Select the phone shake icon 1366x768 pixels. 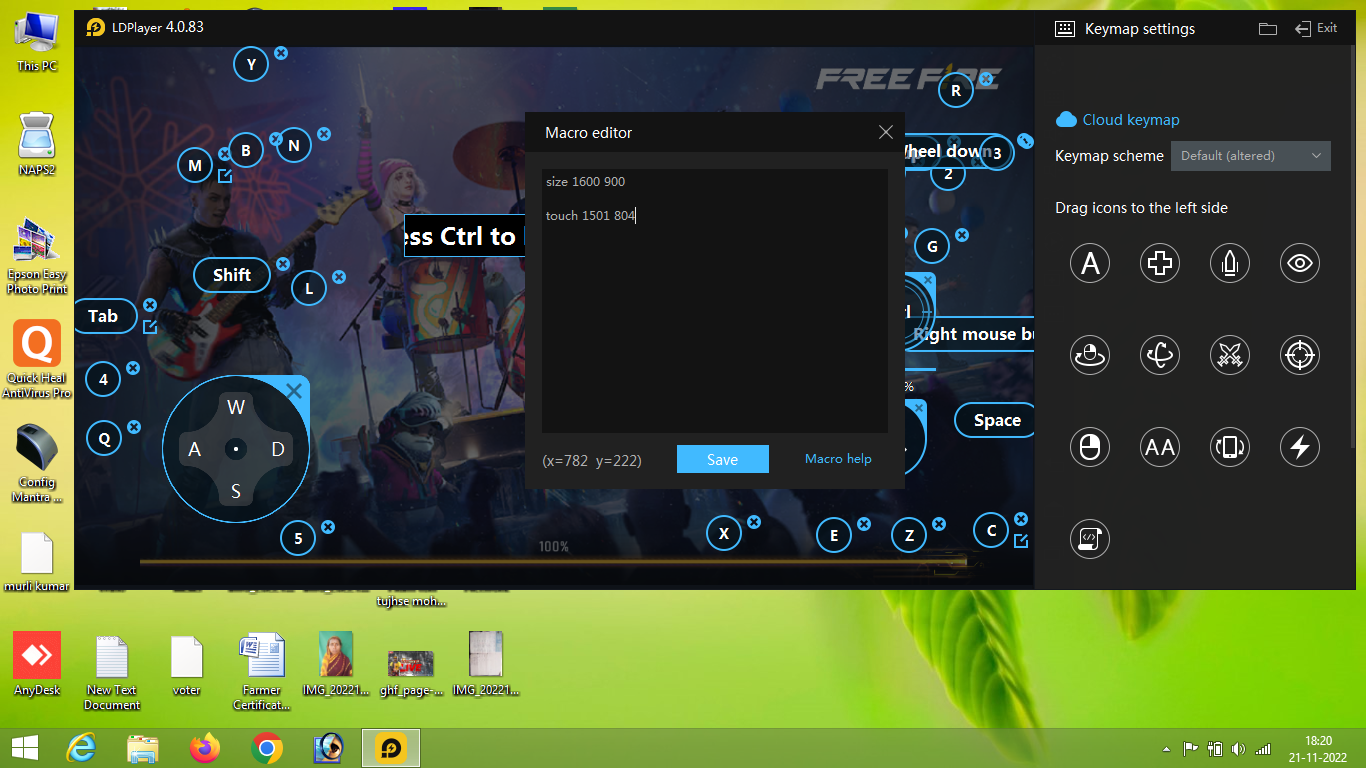pyautogui.click(x=1230, y=447)
